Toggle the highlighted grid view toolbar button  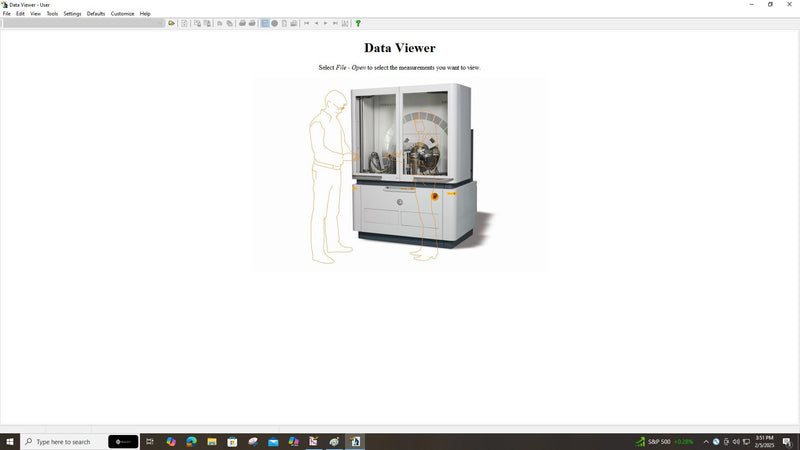pyautogui.click(x=265, y=23)
